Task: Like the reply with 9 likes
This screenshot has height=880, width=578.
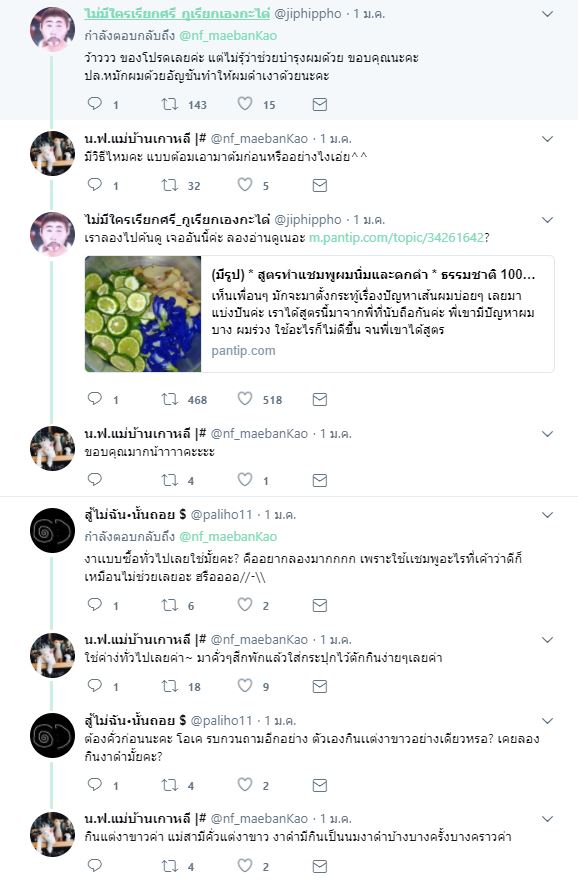Action: [245, 685]
